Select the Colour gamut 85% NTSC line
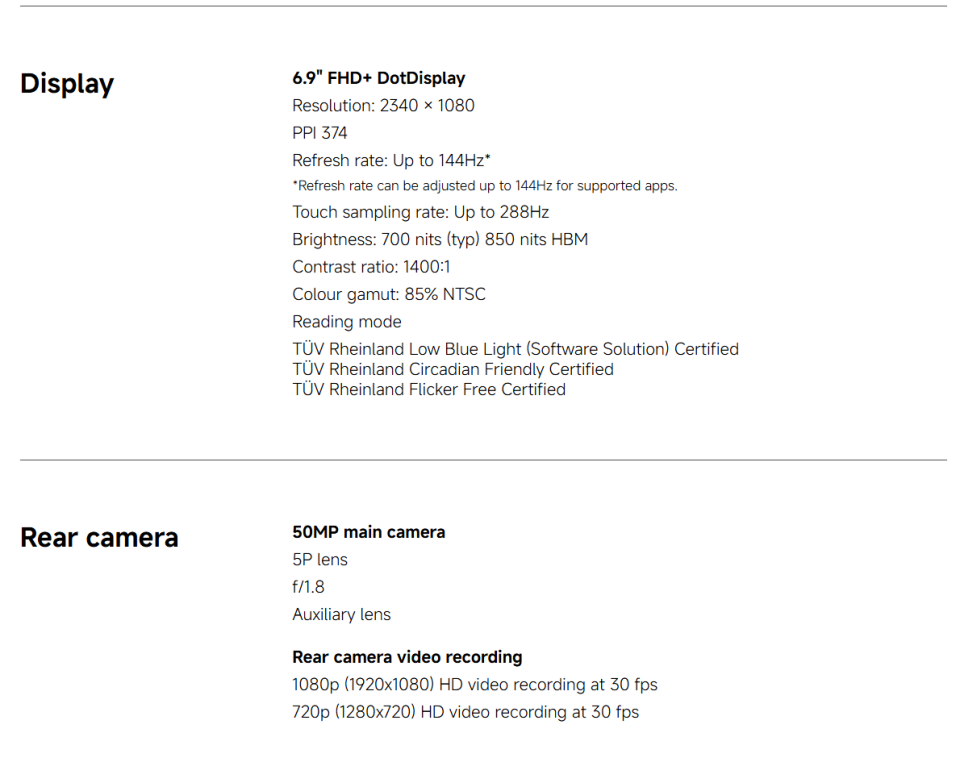This screenshot has width=960, height=762. coord(389,294)
